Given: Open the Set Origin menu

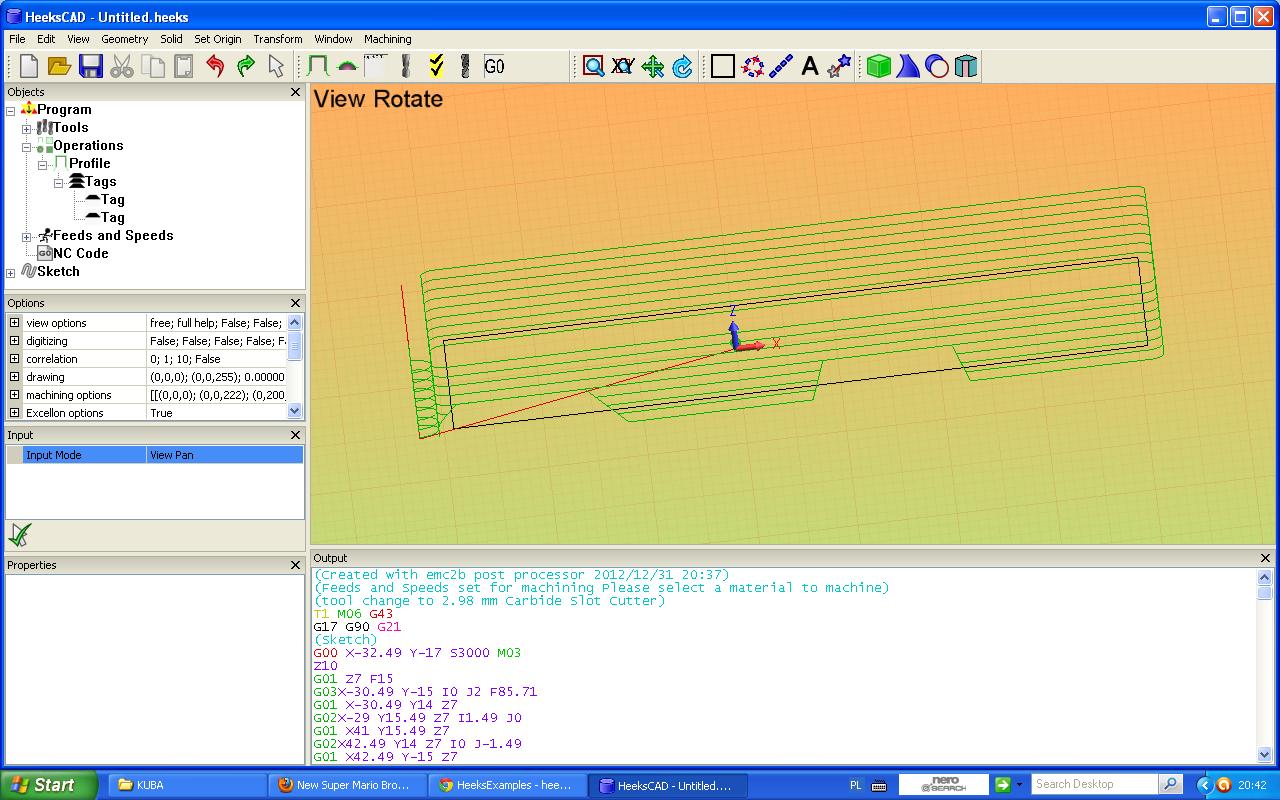Looking at the screenshot, I should click(x=218, y=39).
